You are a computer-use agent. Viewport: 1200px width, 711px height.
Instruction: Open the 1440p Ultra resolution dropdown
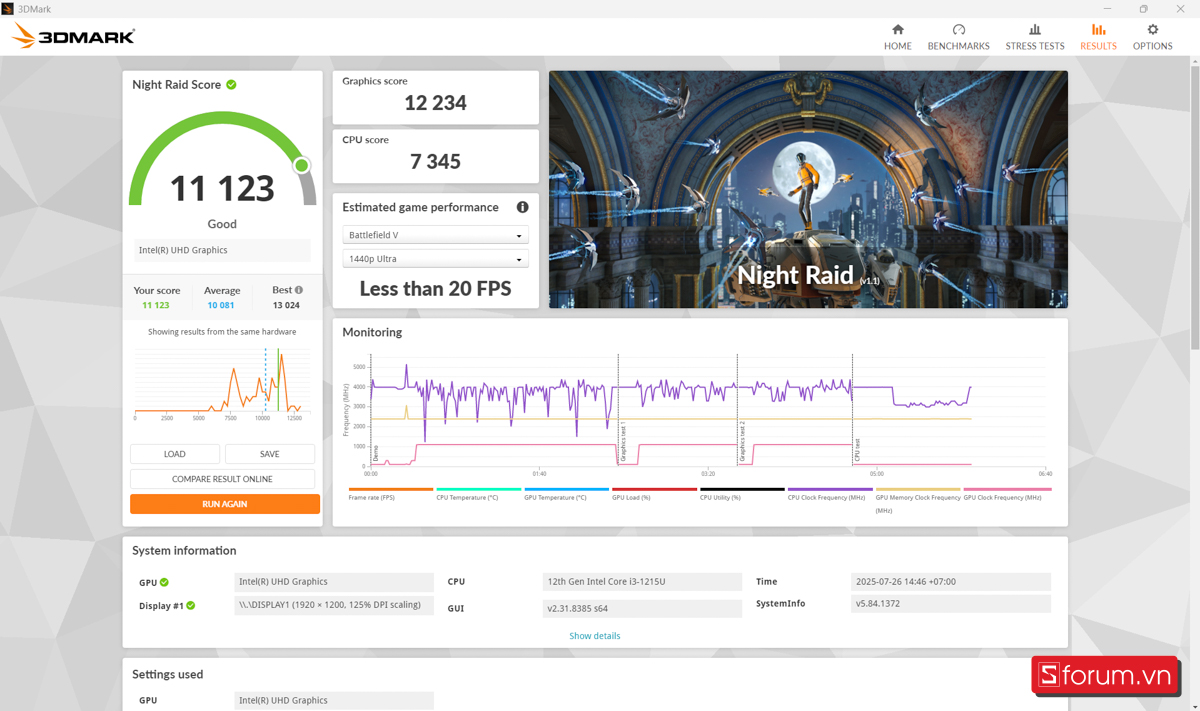435,259
